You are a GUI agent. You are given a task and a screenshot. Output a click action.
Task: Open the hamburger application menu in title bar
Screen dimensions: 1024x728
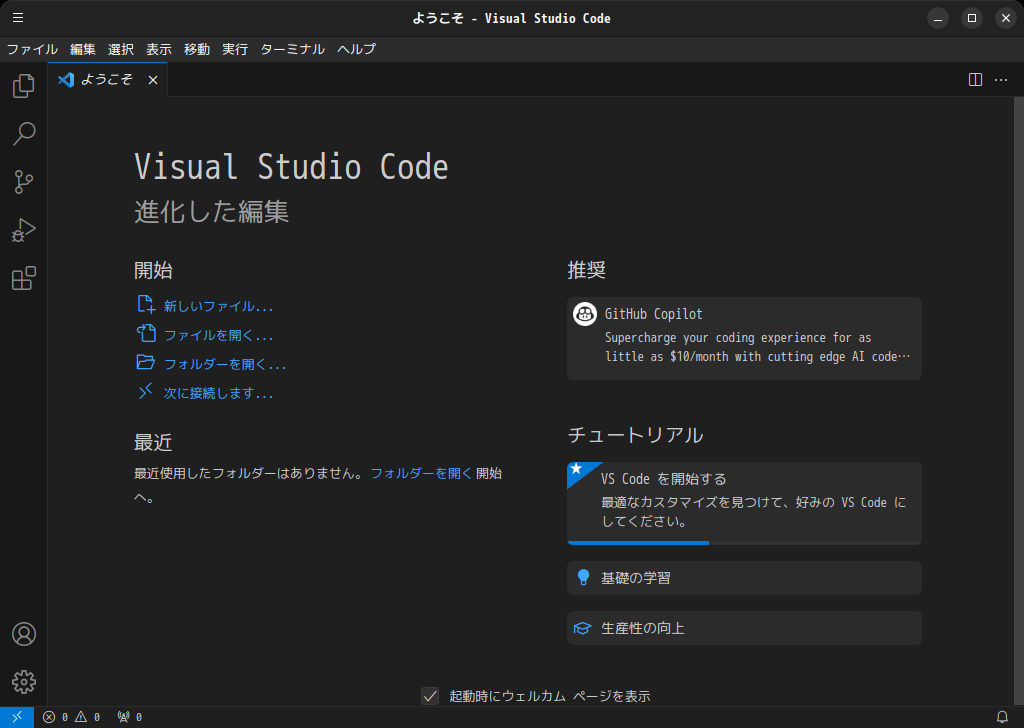click(18, 18)
